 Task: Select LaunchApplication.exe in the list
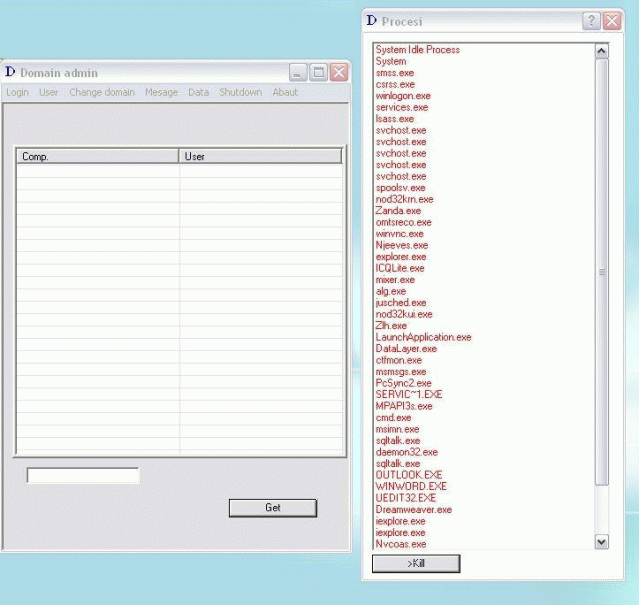coord(423,337)
